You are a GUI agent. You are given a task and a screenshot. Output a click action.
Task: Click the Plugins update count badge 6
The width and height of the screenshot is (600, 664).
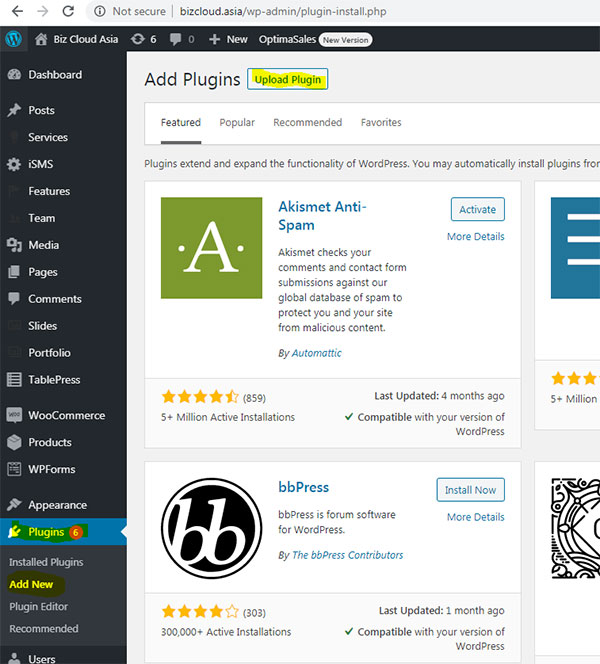[76, 532]
